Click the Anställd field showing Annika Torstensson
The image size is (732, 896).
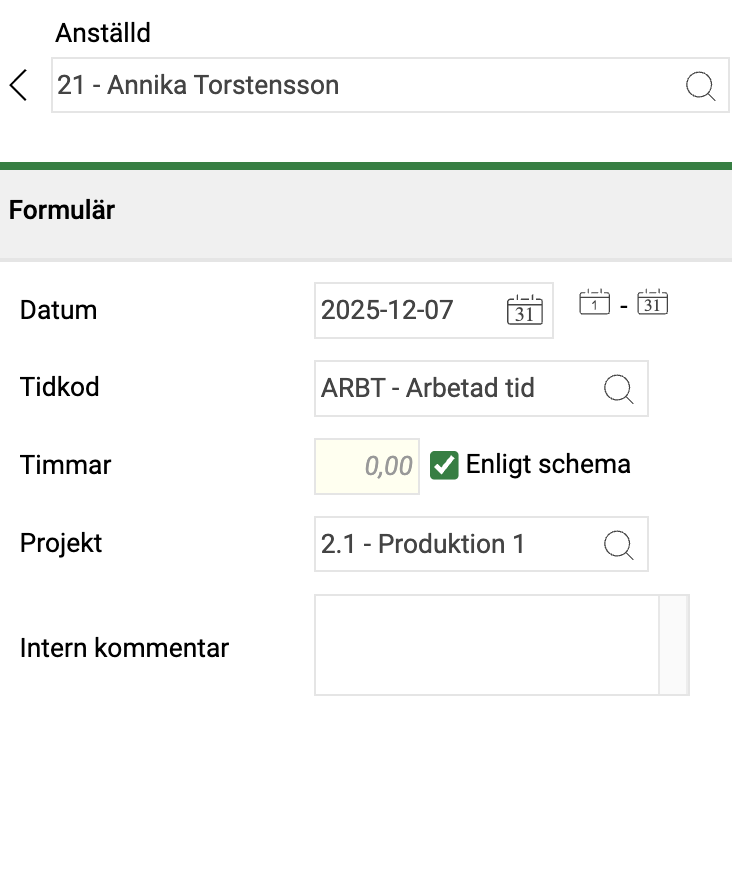[x=360, y=86]
